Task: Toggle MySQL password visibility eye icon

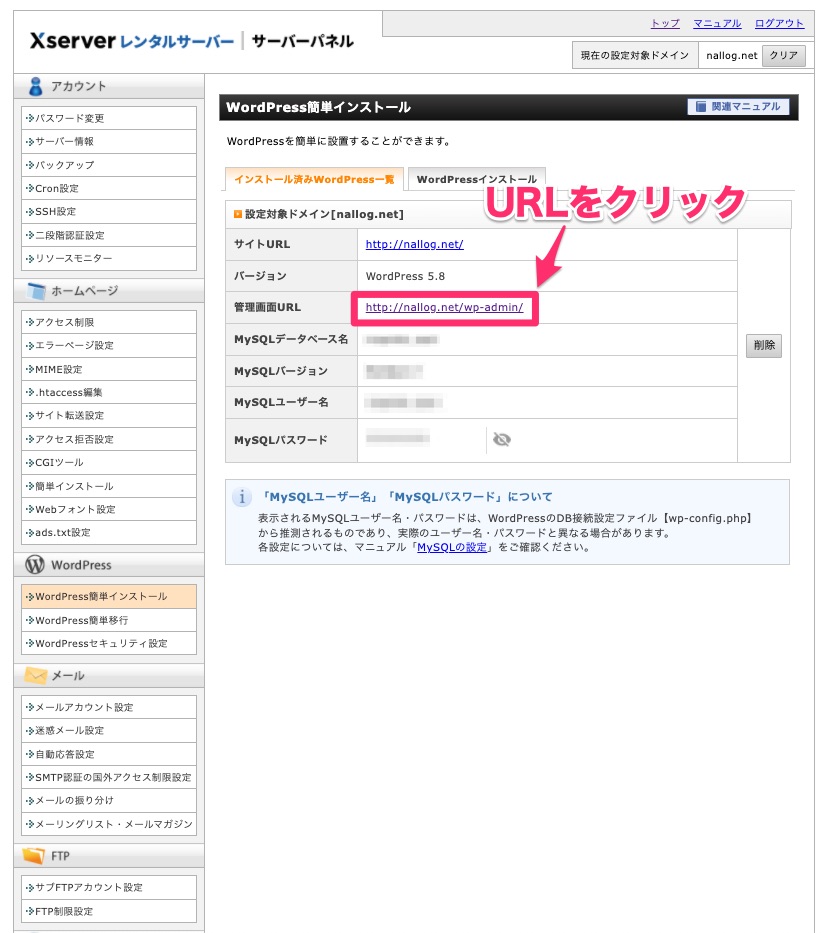Action: point(501,439)
